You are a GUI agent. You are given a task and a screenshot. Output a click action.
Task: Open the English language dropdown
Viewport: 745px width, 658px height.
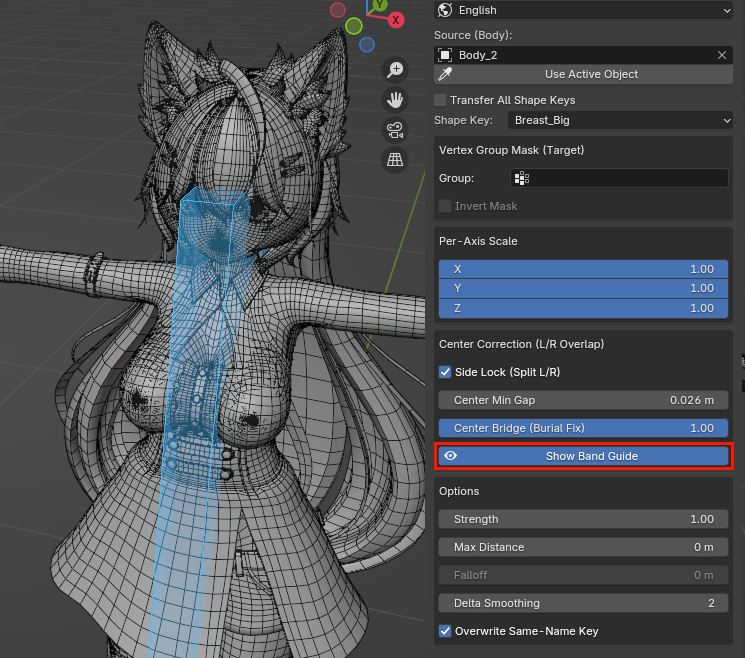click(583, 10)
